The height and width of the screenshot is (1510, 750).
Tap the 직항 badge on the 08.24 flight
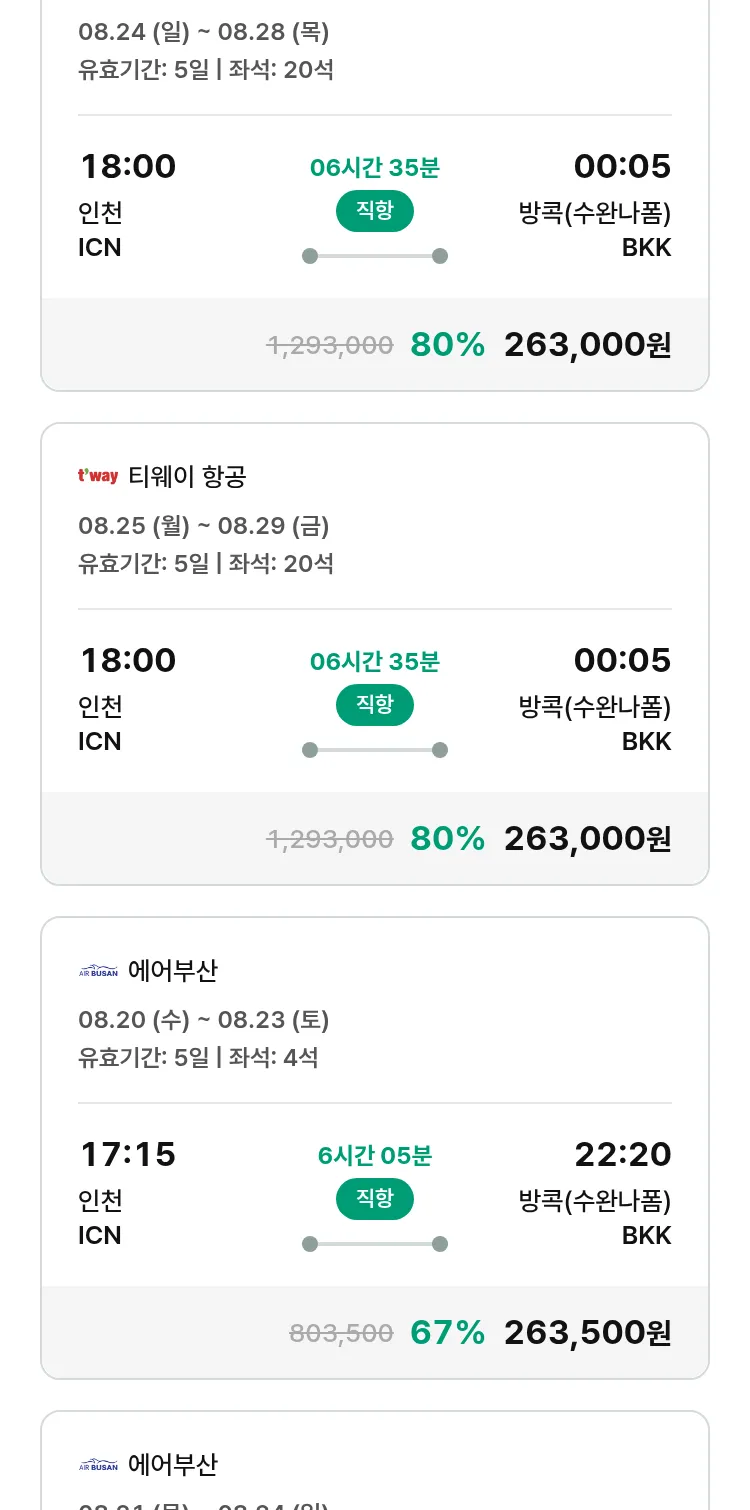[x=374, y=211]
